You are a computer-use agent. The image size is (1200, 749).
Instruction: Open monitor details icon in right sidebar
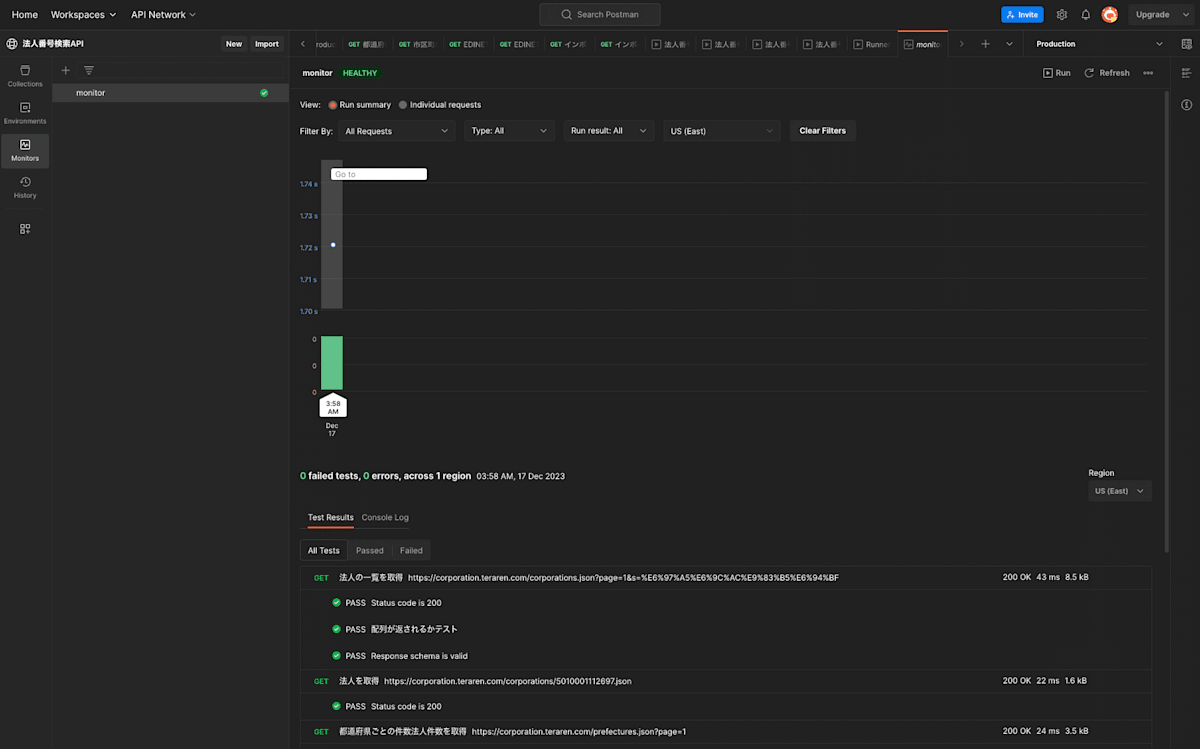click(x=1187, y=73)
